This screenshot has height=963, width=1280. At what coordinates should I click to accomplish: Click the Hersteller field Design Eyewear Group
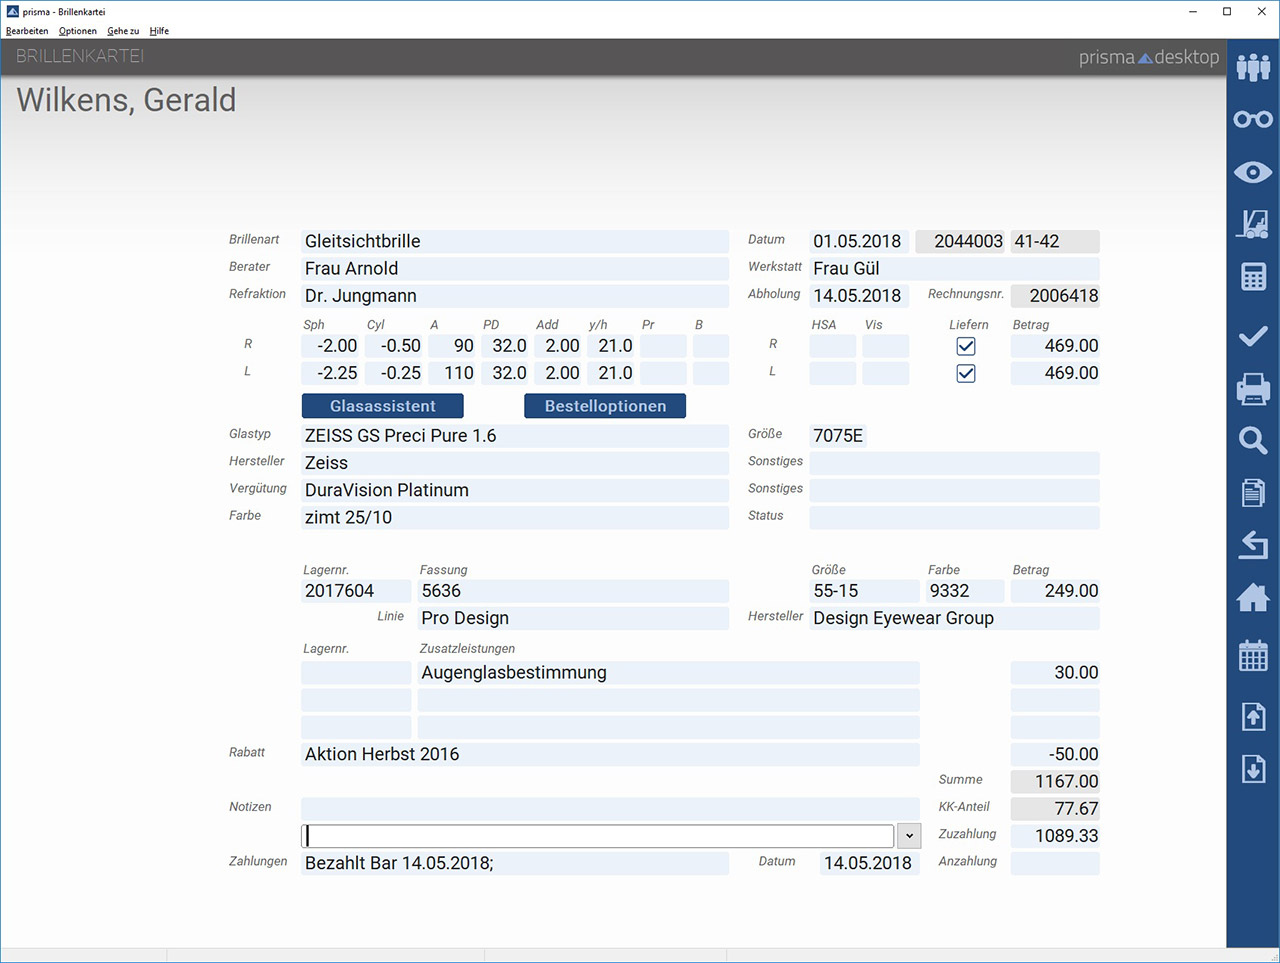(x=954, y=618)
